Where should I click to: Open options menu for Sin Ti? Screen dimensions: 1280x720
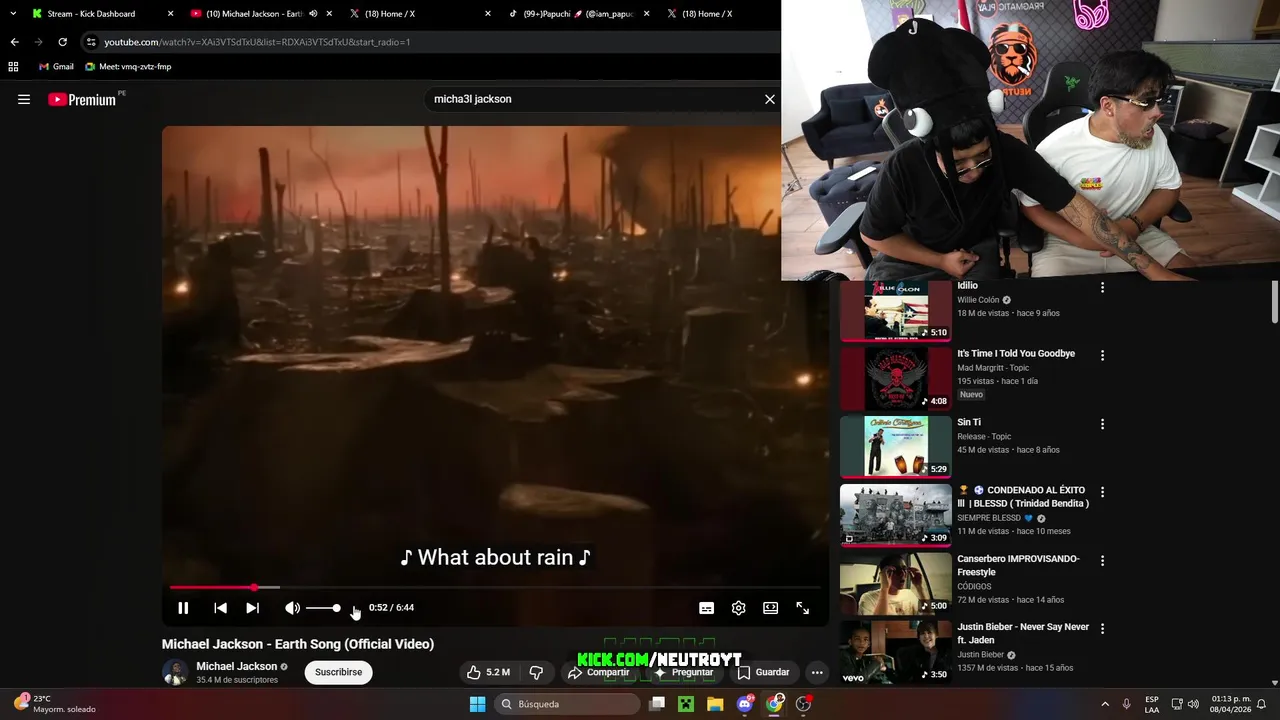1102,424
